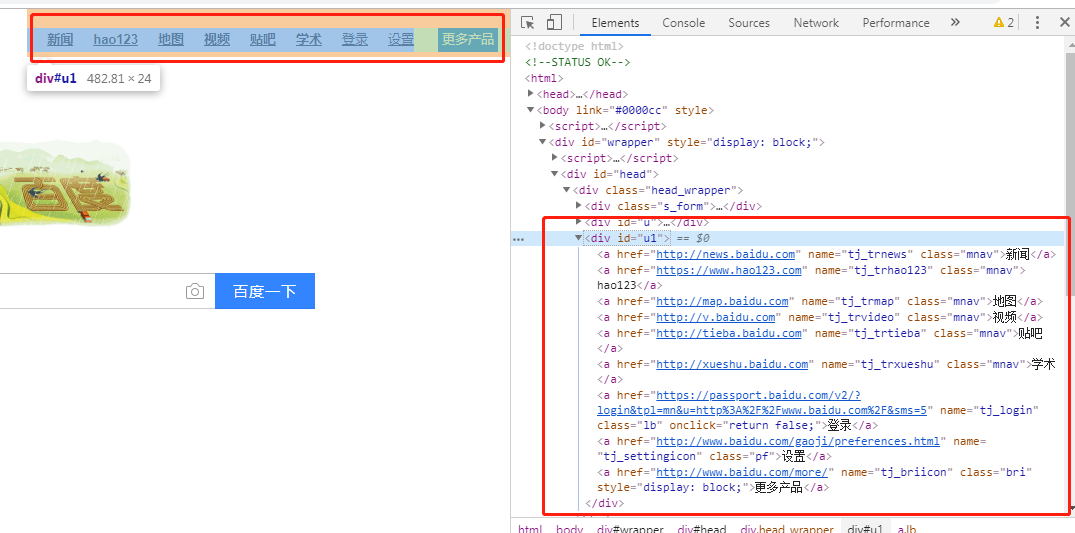Click the http://xueshu.baidu.com href in code
The image size is (1075, 533).
click(732, 364)
